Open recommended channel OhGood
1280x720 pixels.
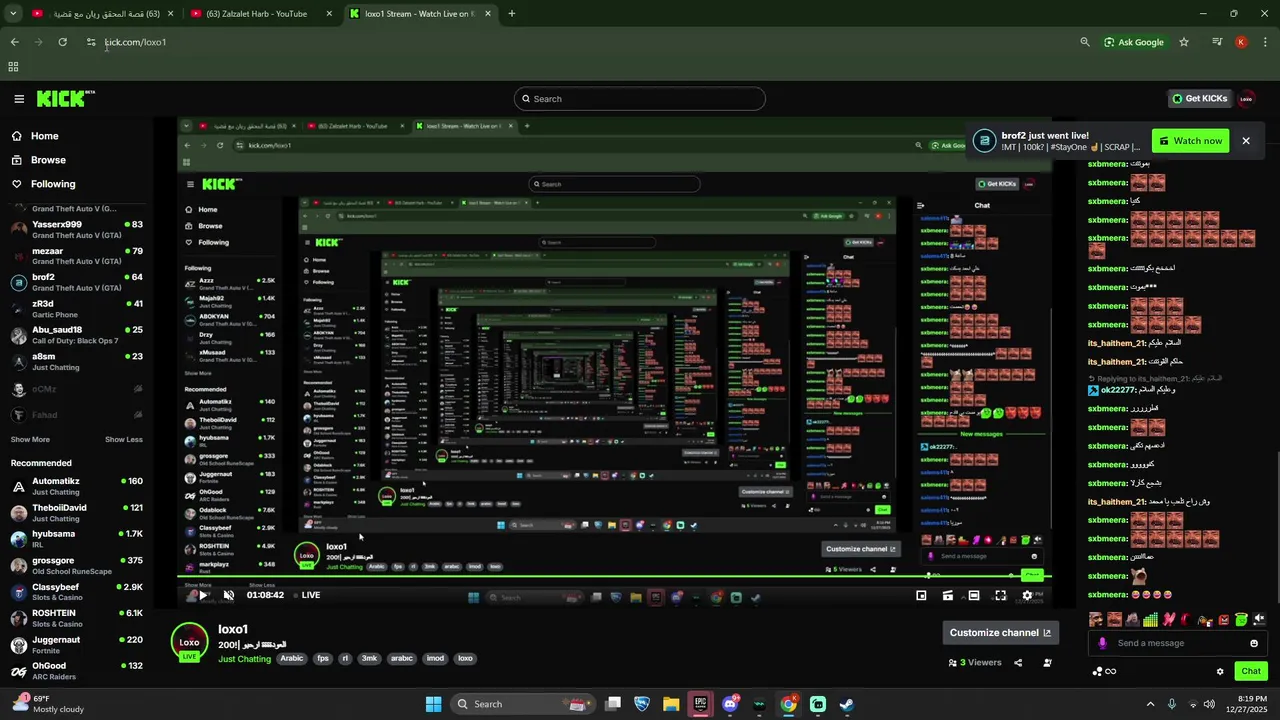[x=76, y=671]
